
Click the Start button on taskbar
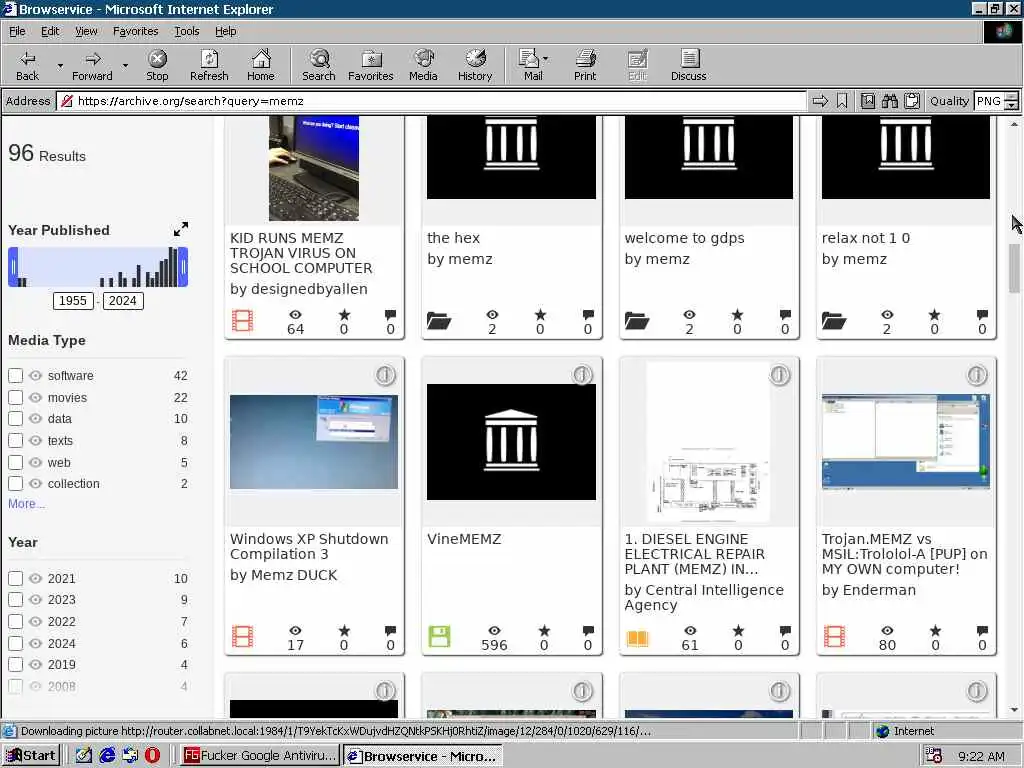pos(31,756)
